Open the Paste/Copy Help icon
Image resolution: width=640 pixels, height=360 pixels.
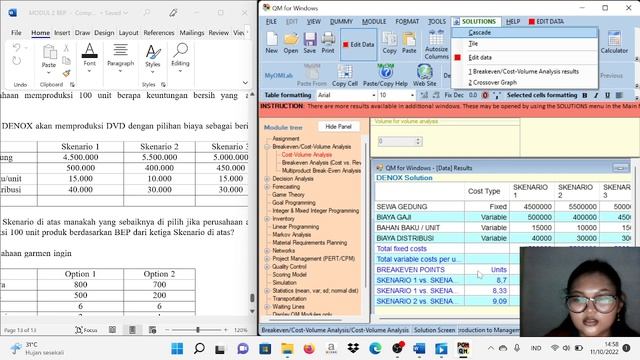click(385, 76)
